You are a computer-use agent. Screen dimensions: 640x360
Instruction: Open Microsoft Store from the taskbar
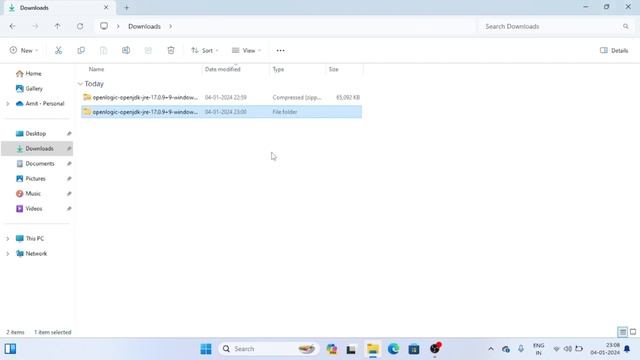tap(414, 349)
